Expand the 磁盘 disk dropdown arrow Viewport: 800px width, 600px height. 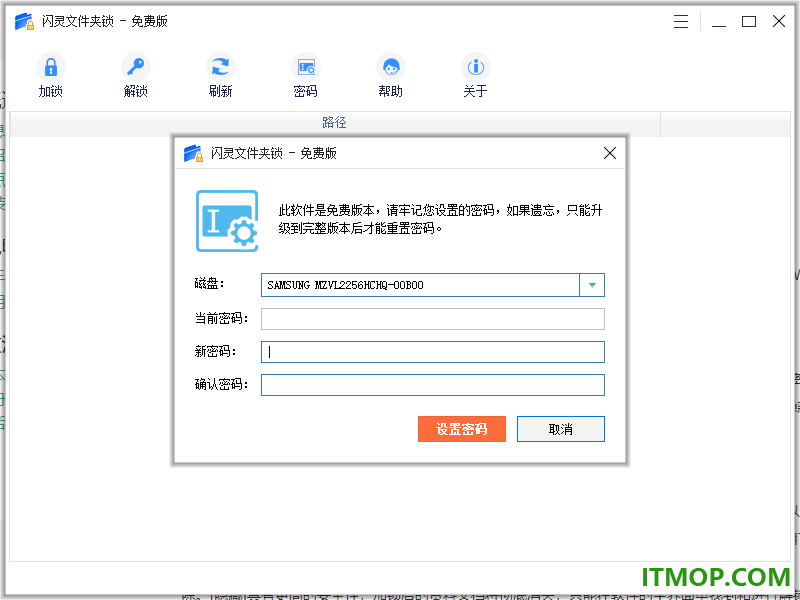pyautogui.click(x=592, y=285)
